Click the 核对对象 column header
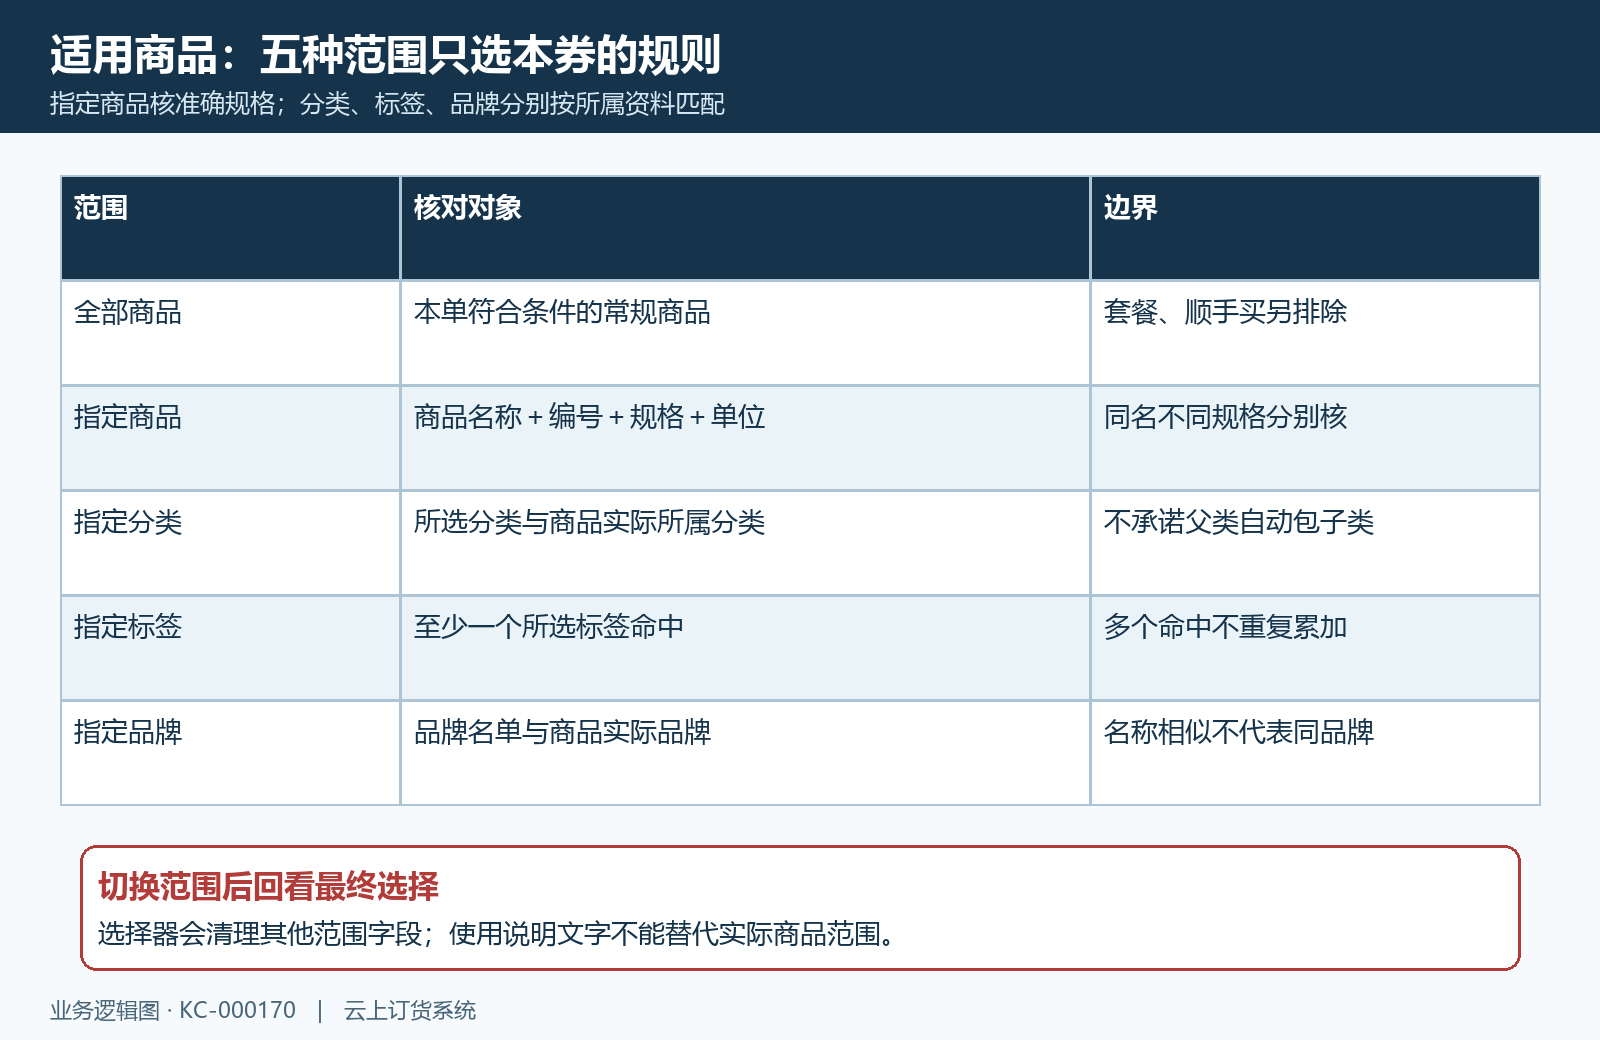Viewport: 1600px width, 1040px height. point(745,228)
